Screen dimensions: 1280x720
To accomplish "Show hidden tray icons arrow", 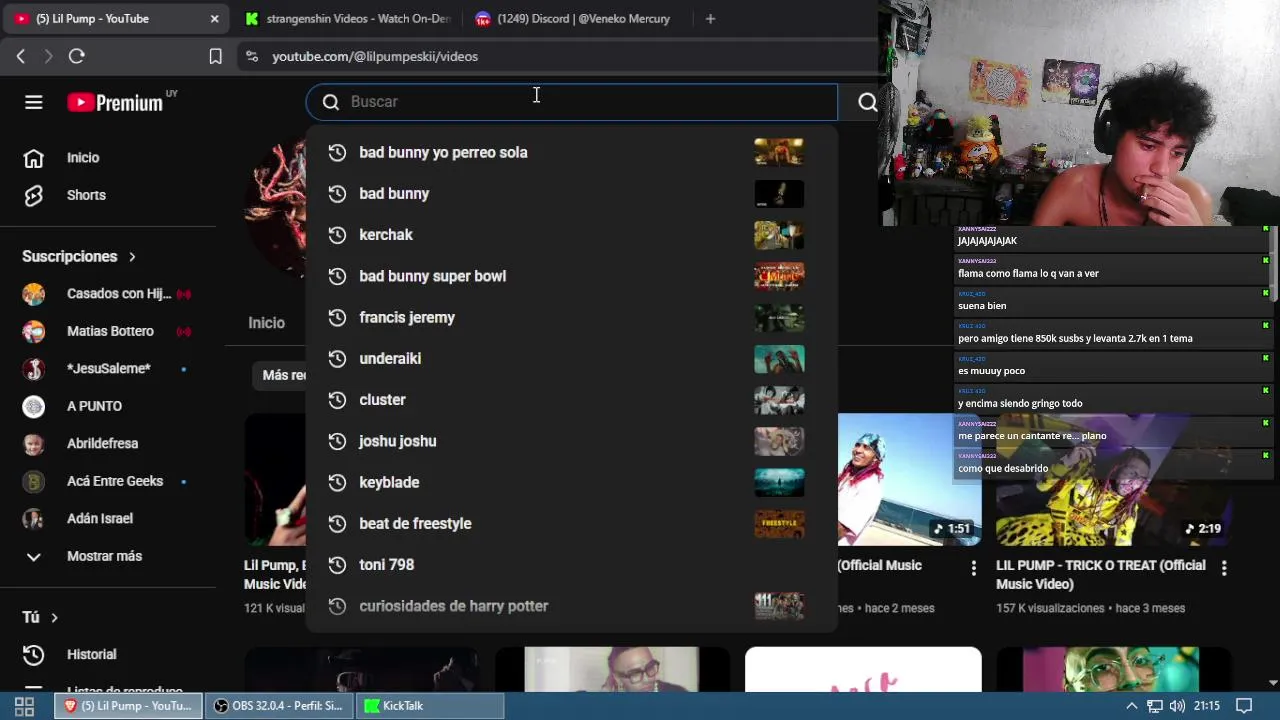I will tap(1132, 706).
